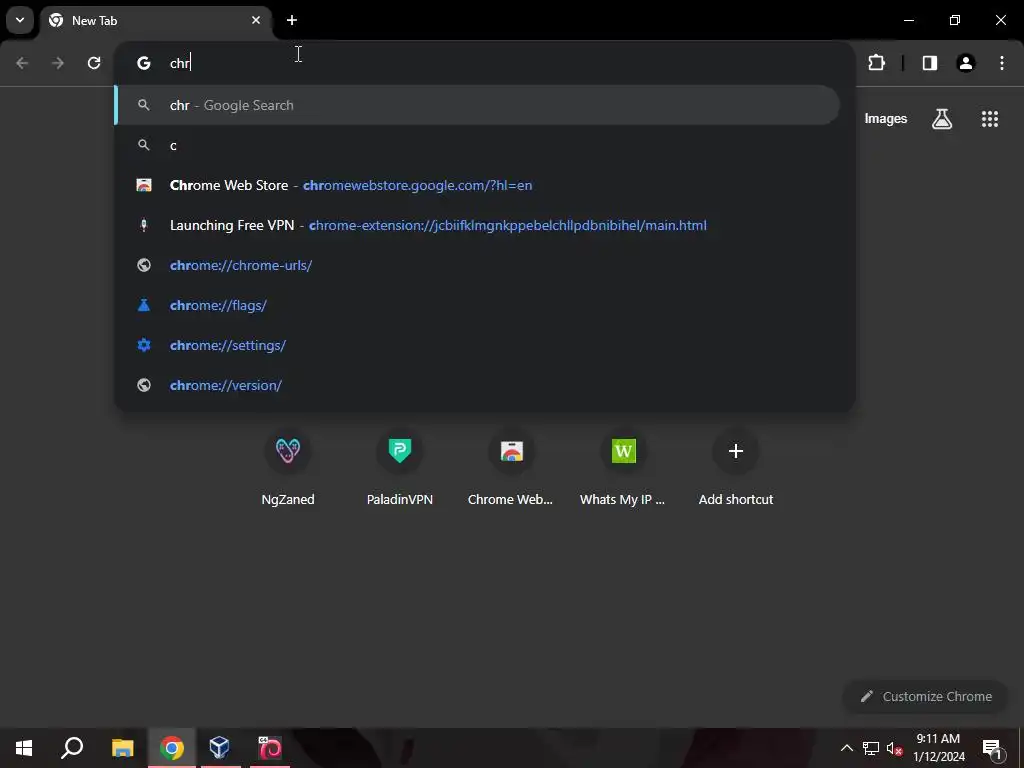
Task: Select the New Tab tab
Action: coord(155,20)
